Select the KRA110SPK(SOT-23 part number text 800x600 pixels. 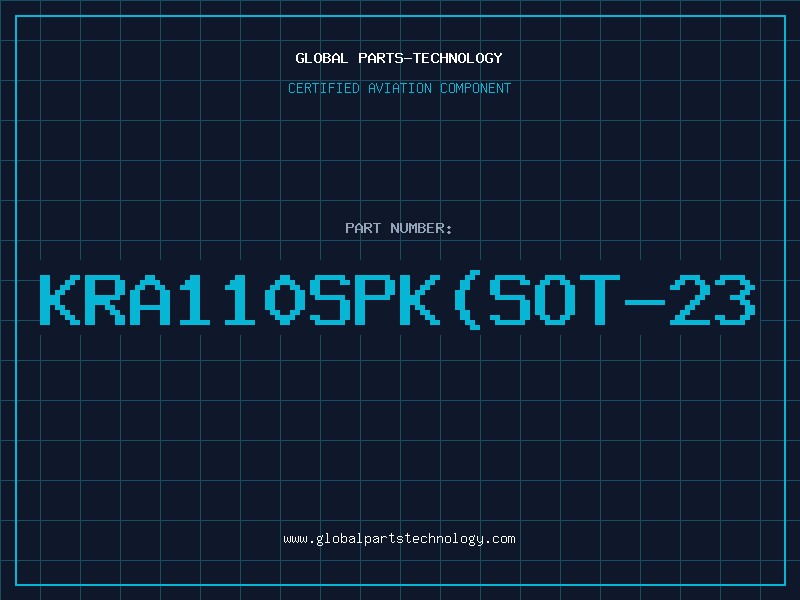tap(397, 300)
